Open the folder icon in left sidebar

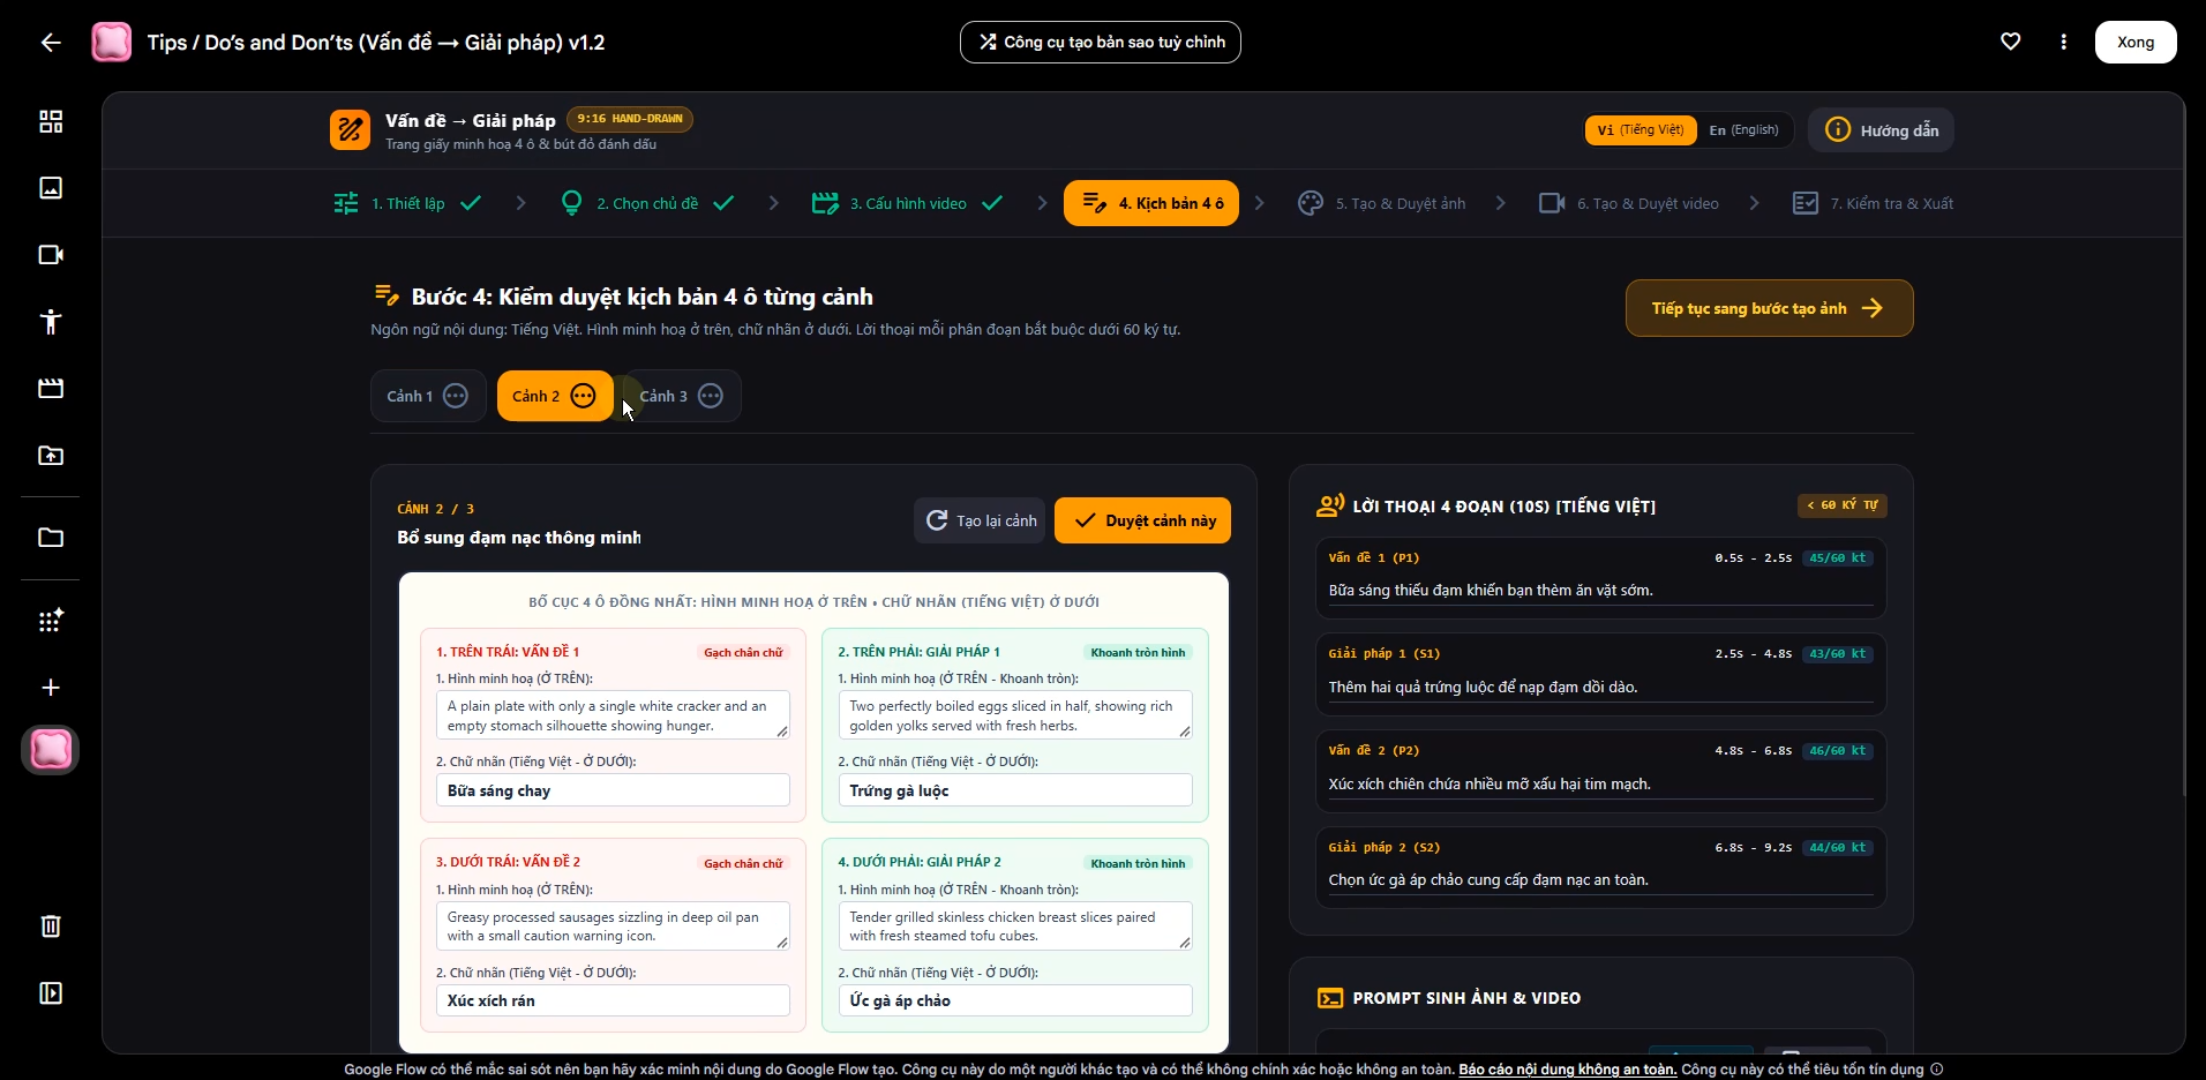[50, 538]
